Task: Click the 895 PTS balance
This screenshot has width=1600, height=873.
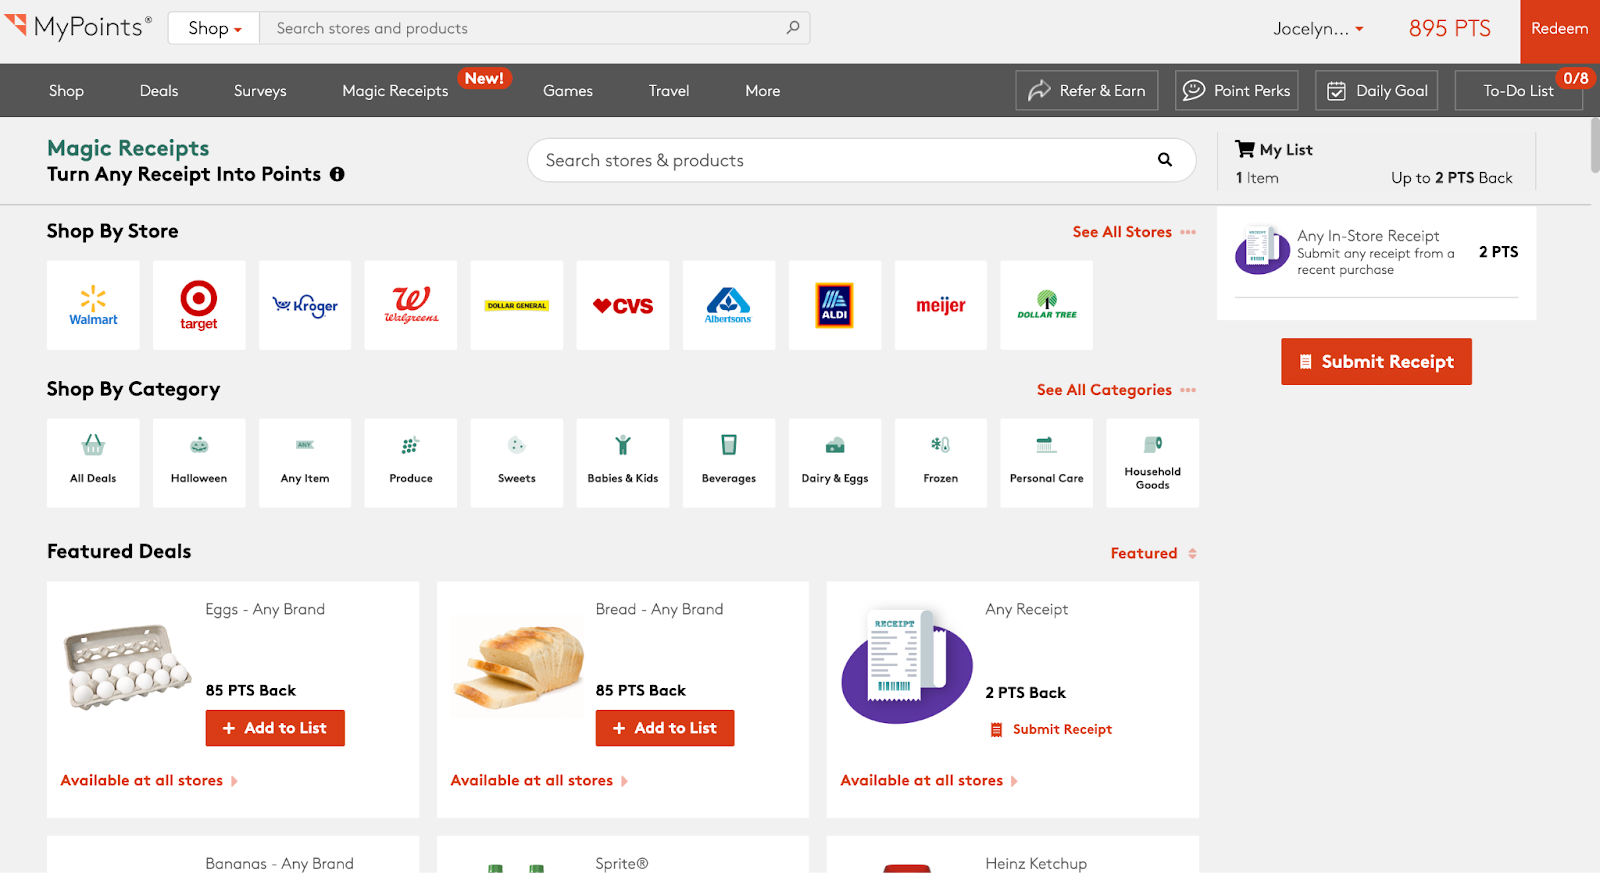Action: 1449,28
